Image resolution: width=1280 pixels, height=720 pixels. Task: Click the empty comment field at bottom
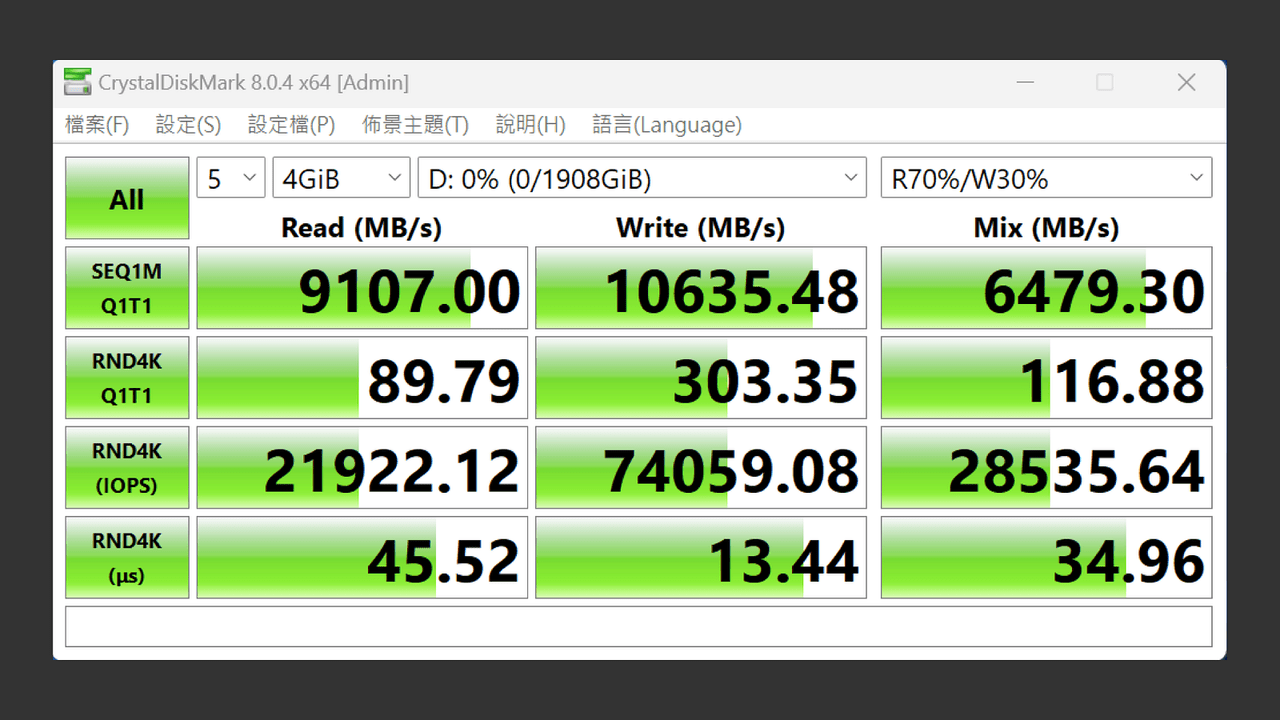[x=639, y=627]
